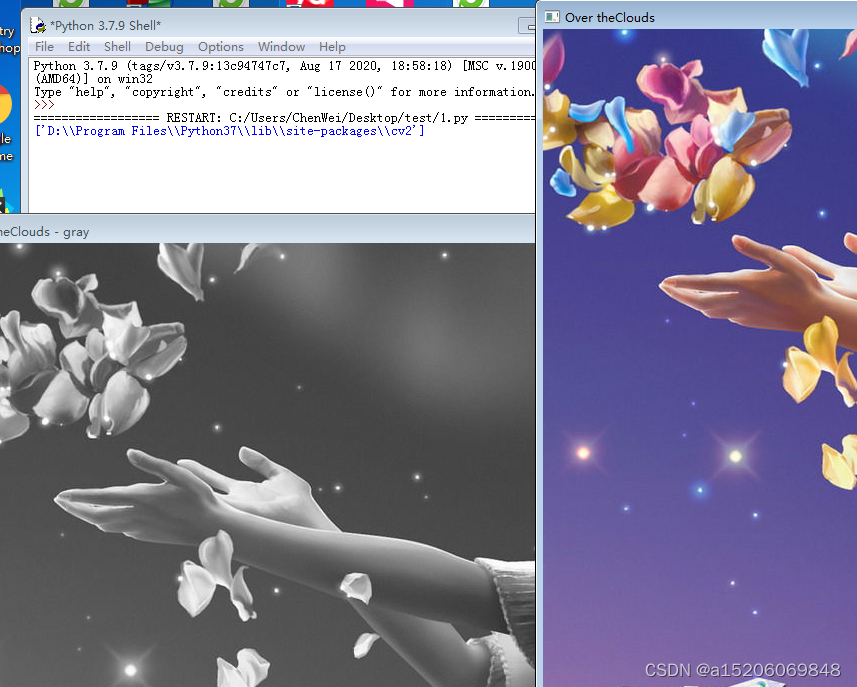Open the Window menu in Python Shell

(281, 47)
